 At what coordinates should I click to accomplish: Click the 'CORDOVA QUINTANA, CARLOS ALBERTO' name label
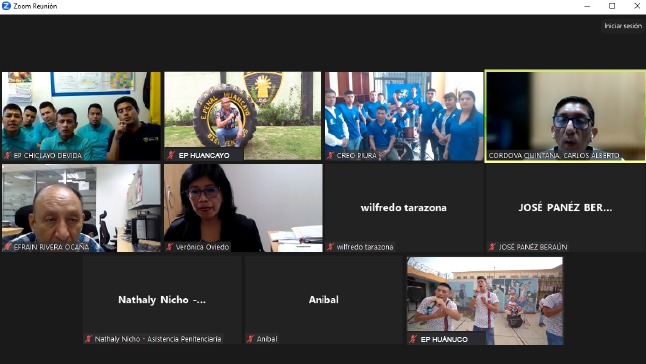(554, 155)
